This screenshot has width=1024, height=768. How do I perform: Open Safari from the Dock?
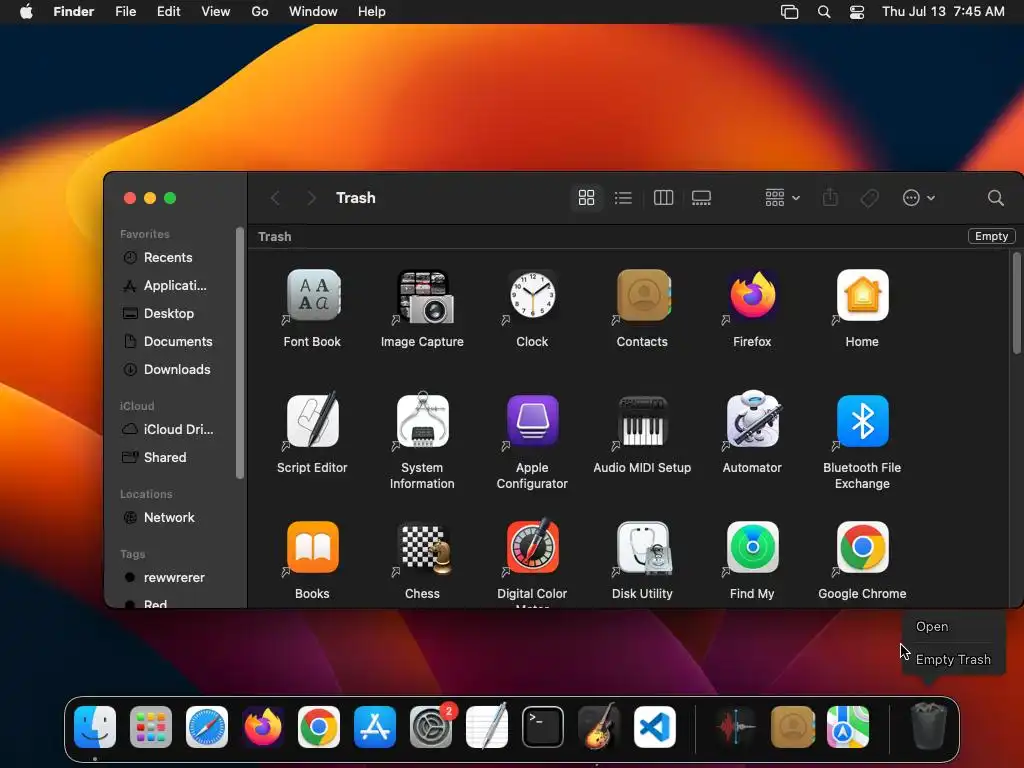click(x=207, y=727)
